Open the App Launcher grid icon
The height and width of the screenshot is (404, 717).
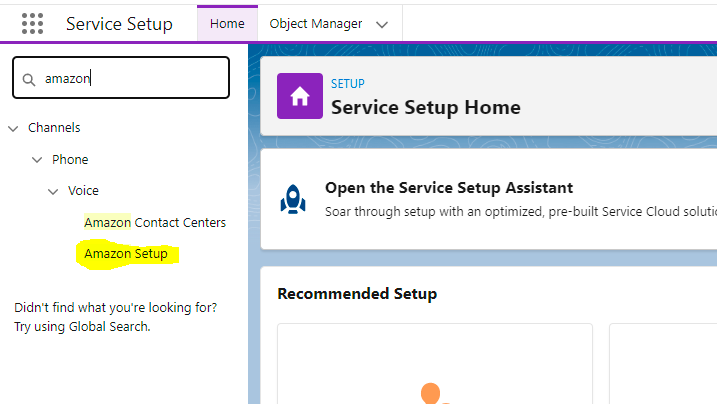coord(32,23)
